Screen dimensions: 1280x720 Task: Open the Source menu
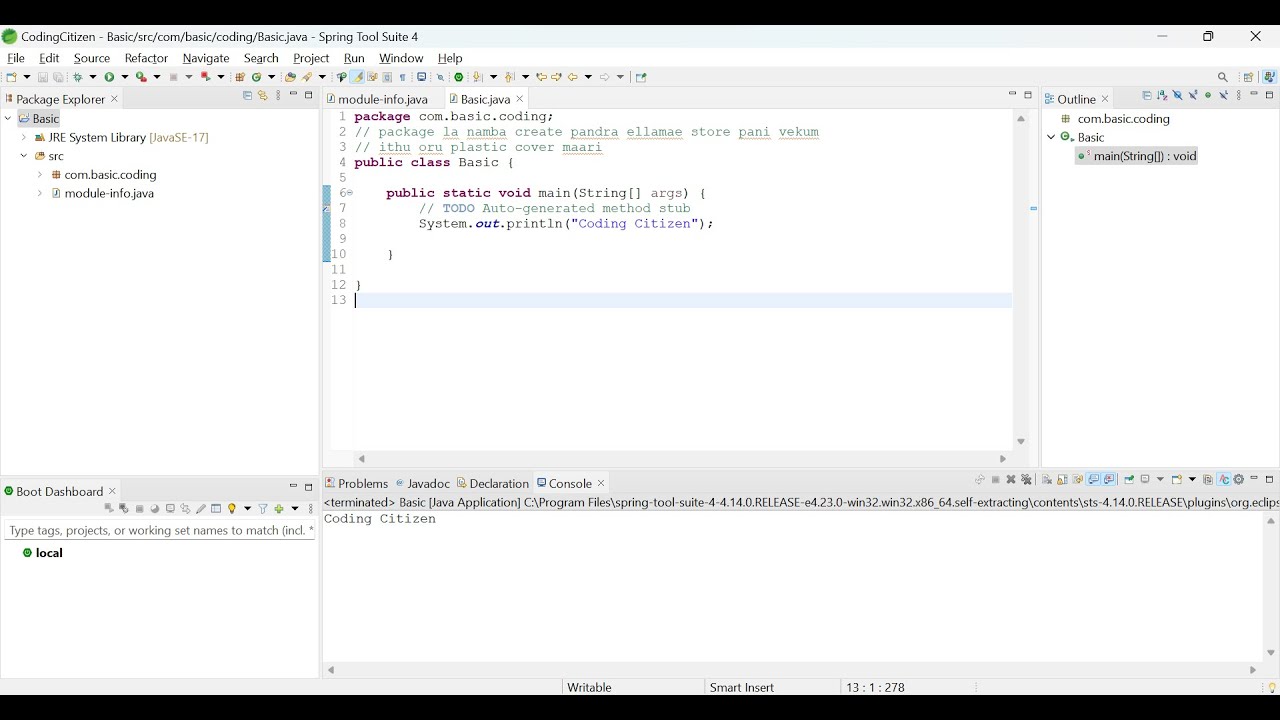click(x=92, y=58)
